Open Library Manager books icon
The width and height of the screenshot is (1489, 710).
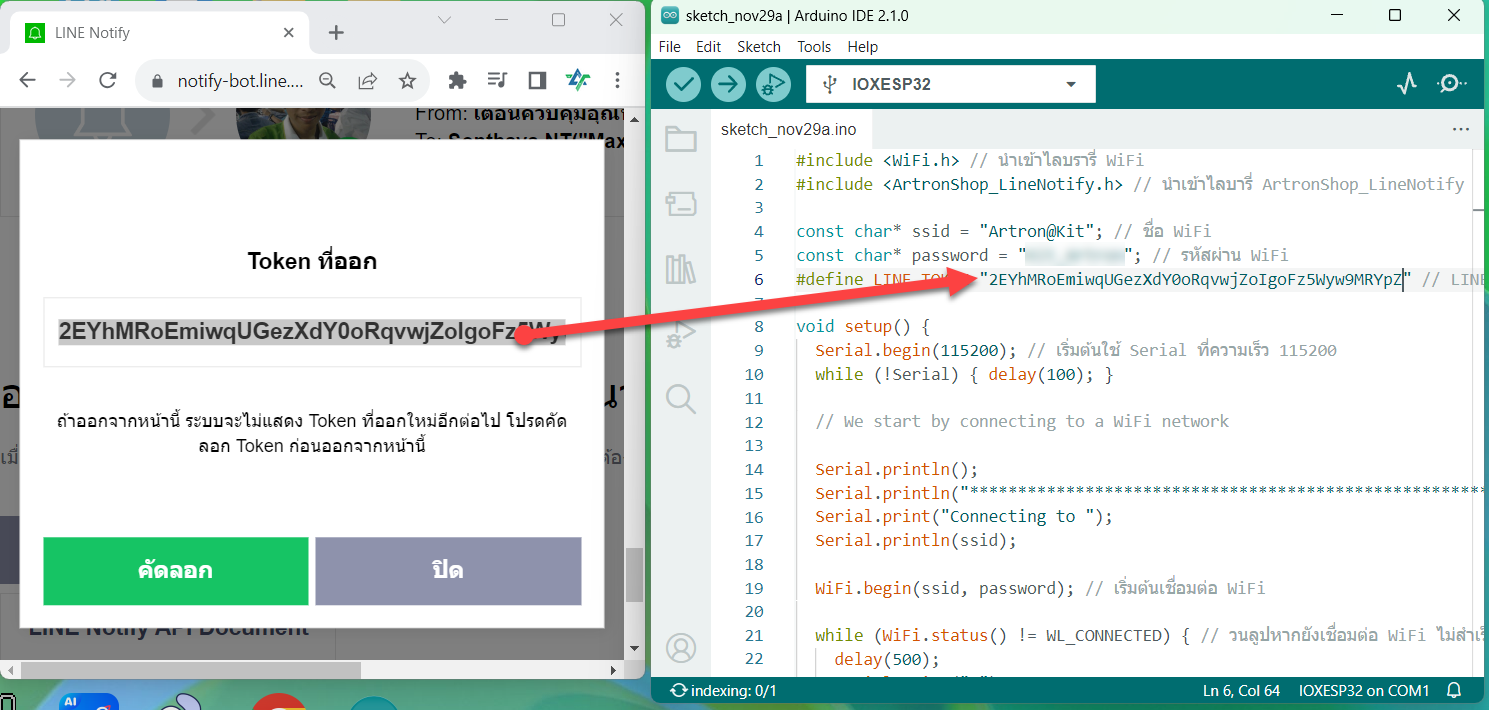[x=681, y=269]
